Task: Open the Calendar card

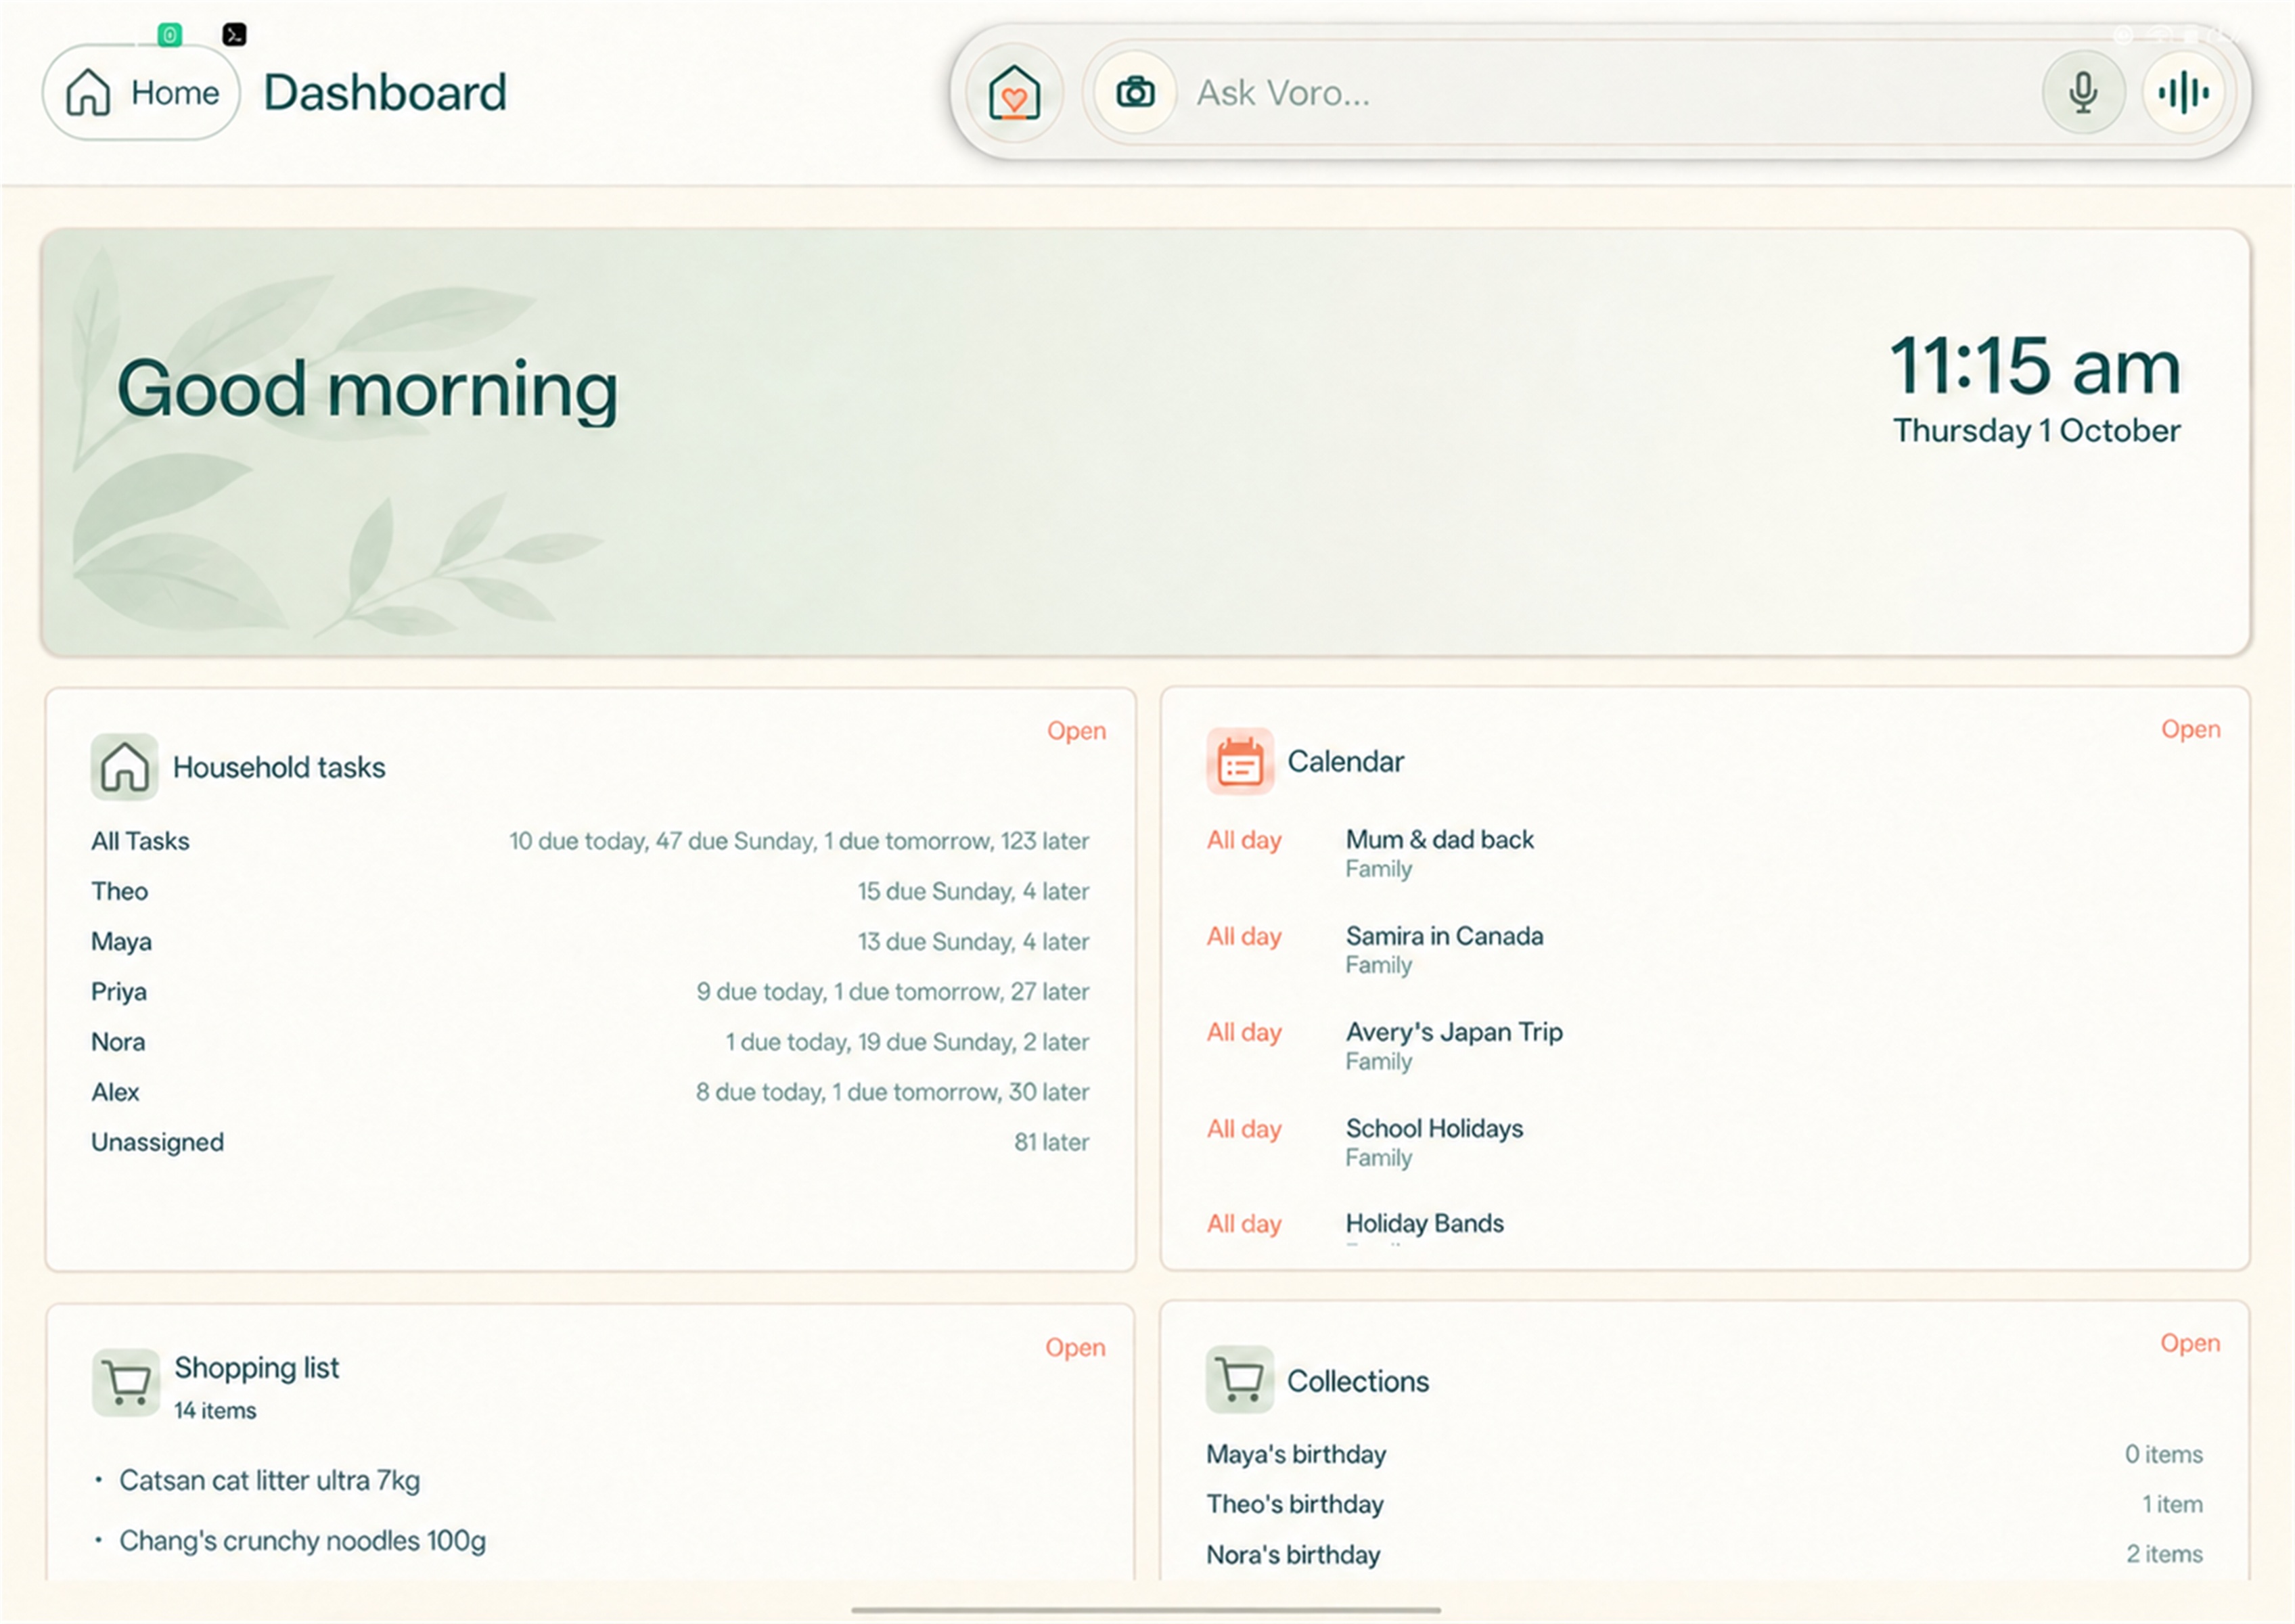Action: (2190, 729)
